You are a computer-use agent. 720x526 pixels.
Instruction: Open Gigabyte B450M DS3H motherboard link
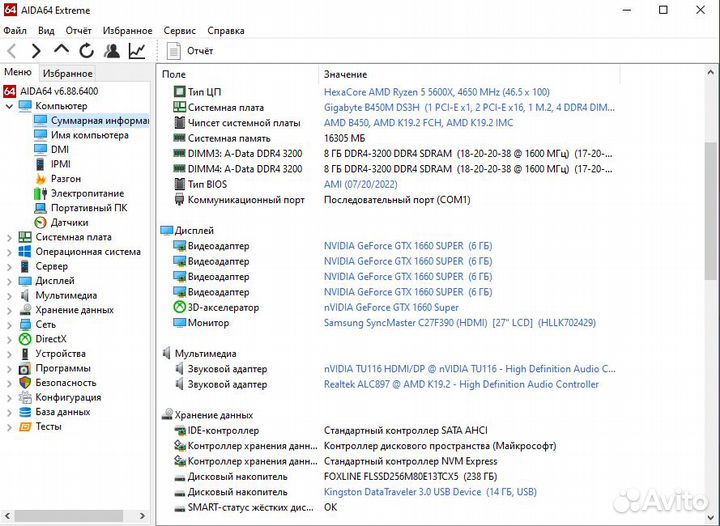(469, 107)
